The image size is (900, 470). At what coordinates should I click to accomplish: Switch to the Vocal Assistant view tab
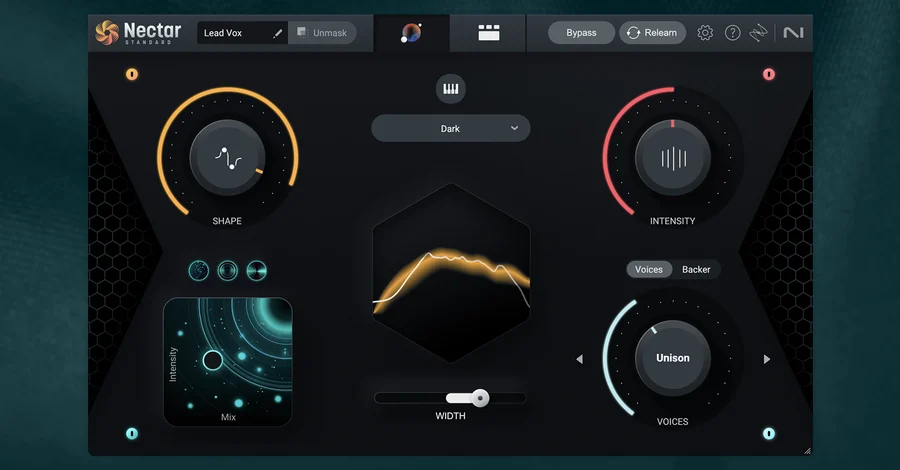(411, 33)
